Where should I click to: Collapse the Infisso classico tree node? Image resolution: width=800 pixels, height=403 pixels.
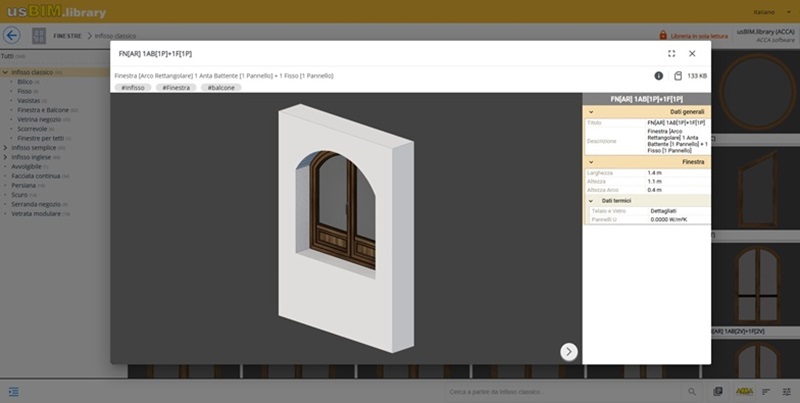tap(5, 72)
